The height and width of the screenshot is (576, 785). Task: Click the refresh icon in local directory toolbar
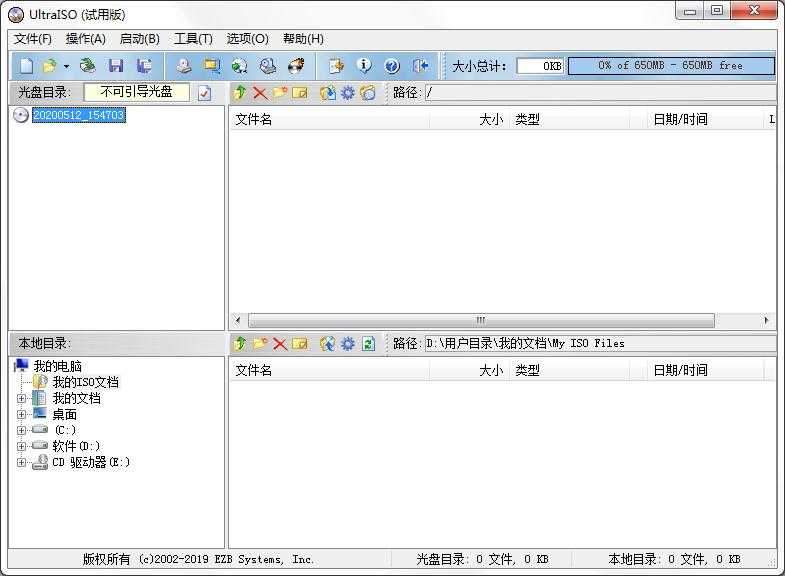pos(368,343)
